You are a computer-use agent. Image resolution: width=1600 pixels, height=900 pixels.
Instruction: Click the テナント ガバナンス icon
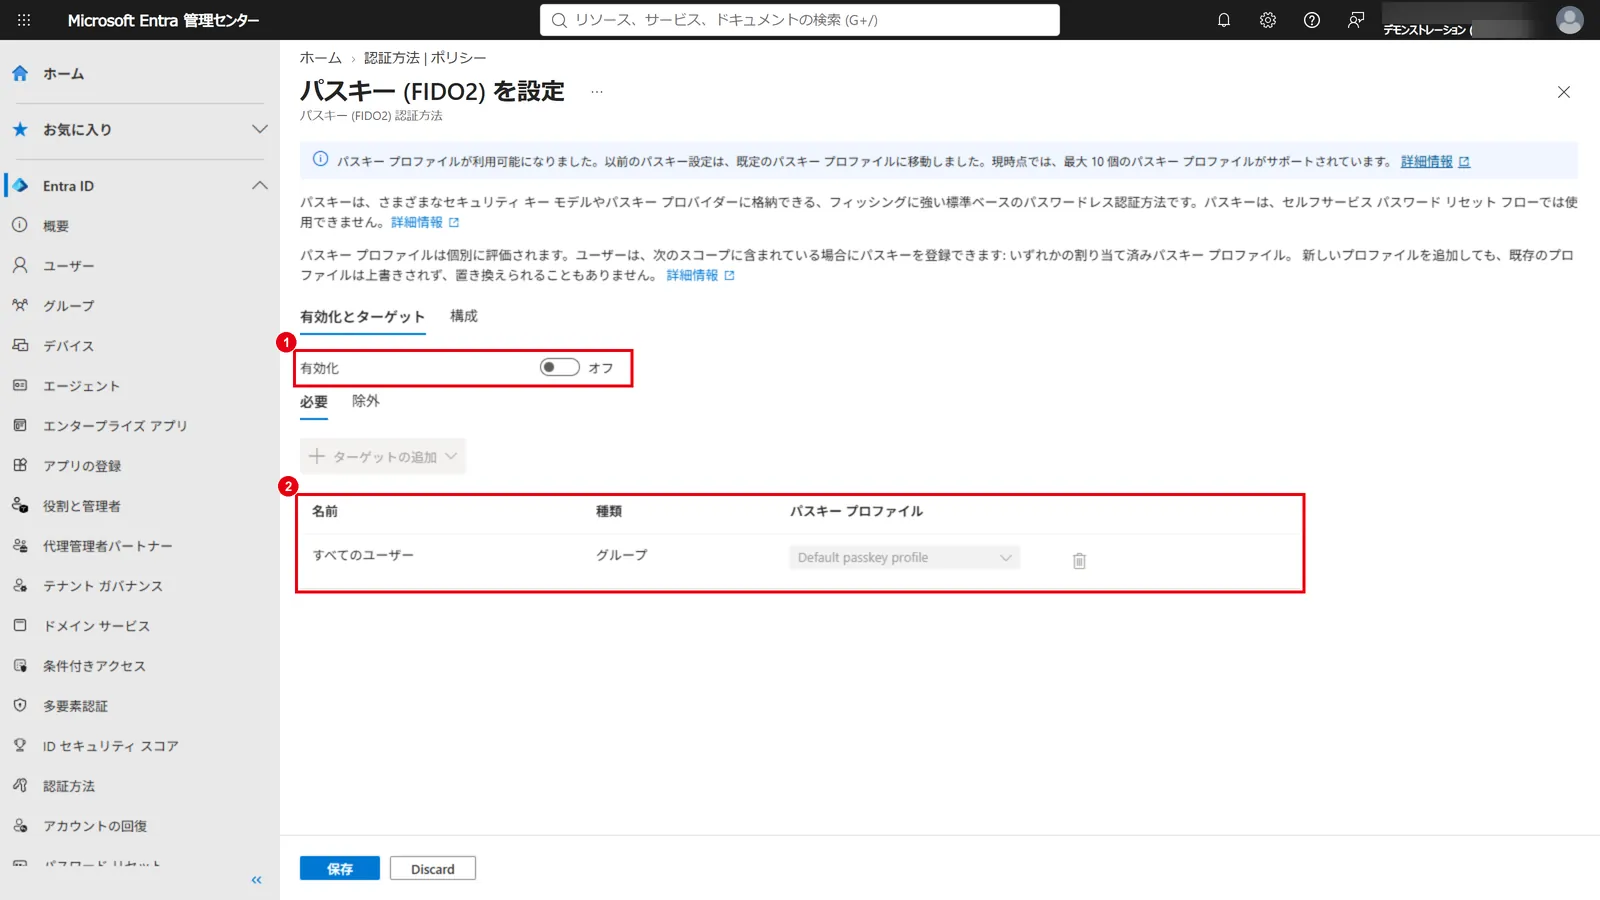pos(20,585)
